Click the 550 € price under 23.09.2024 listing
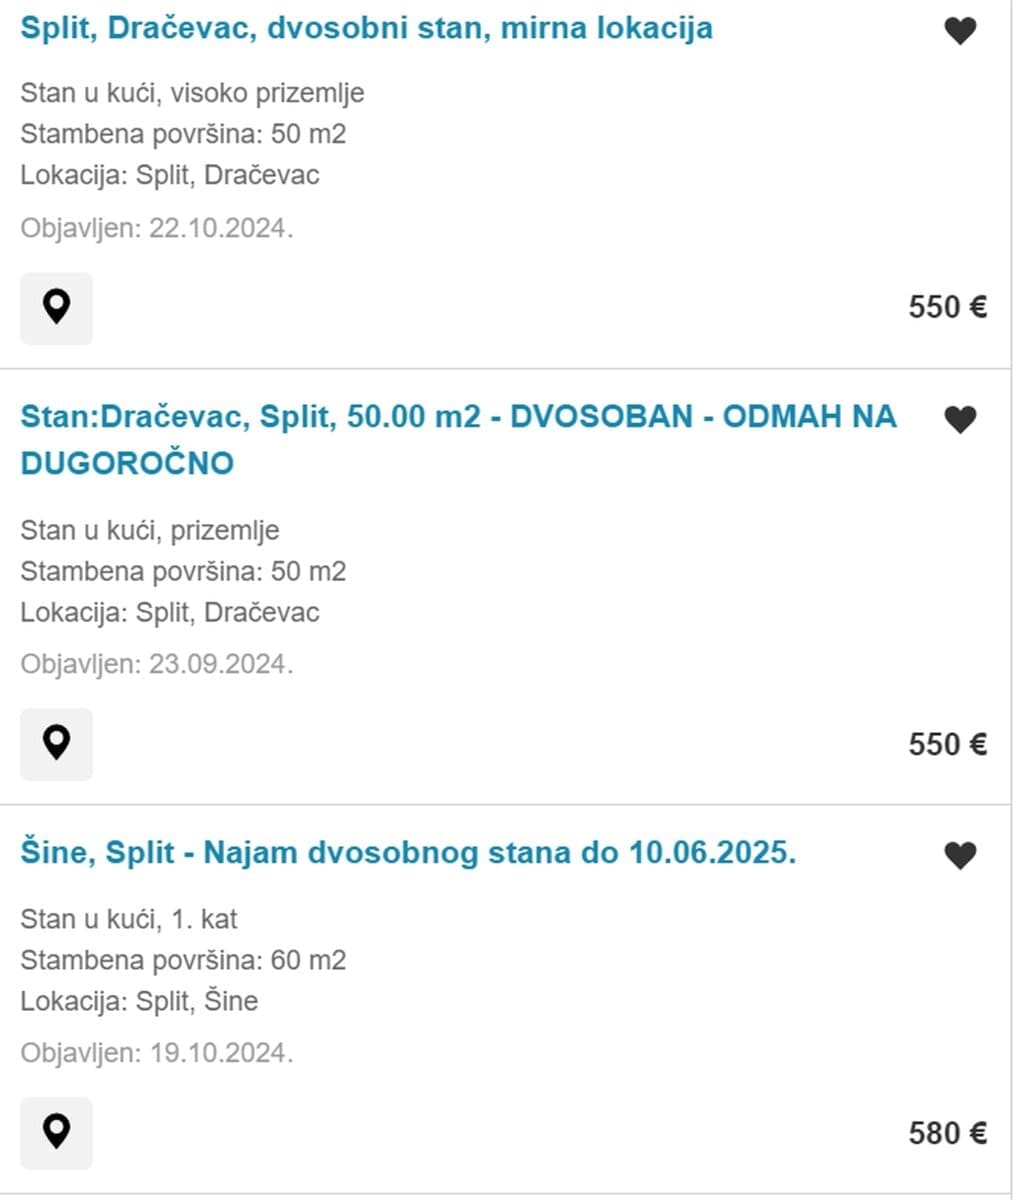This screenshot has width=1027, height=1200. [947, 745]
